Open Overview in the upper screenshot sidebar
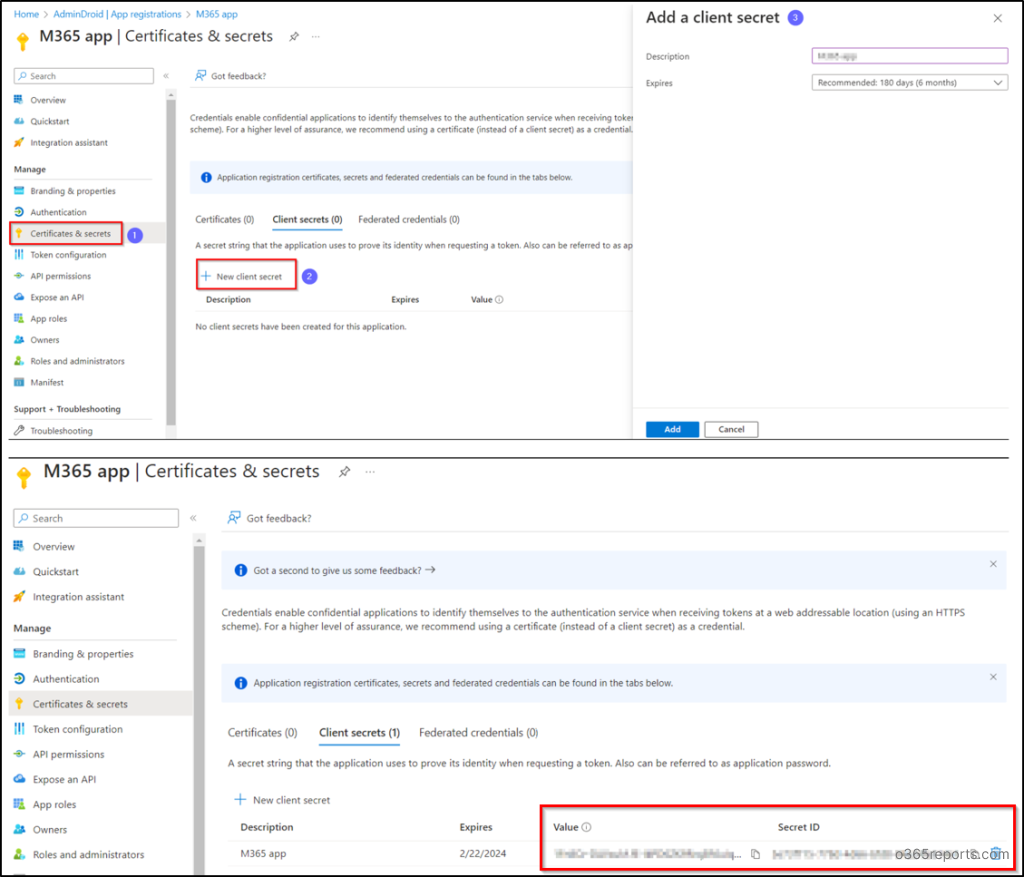This screenshot has width=1024, height=877. 40,100
